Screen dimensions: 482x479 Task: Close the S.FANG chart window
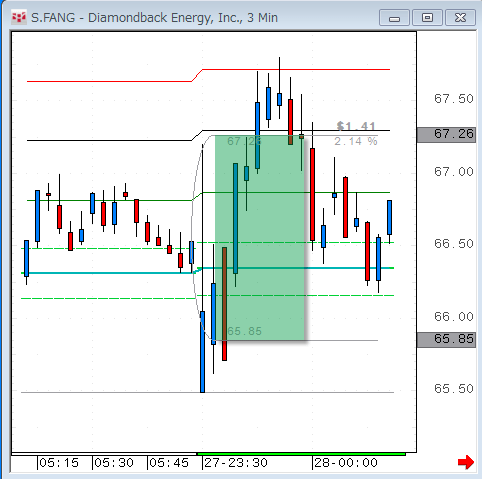(460, 18)
